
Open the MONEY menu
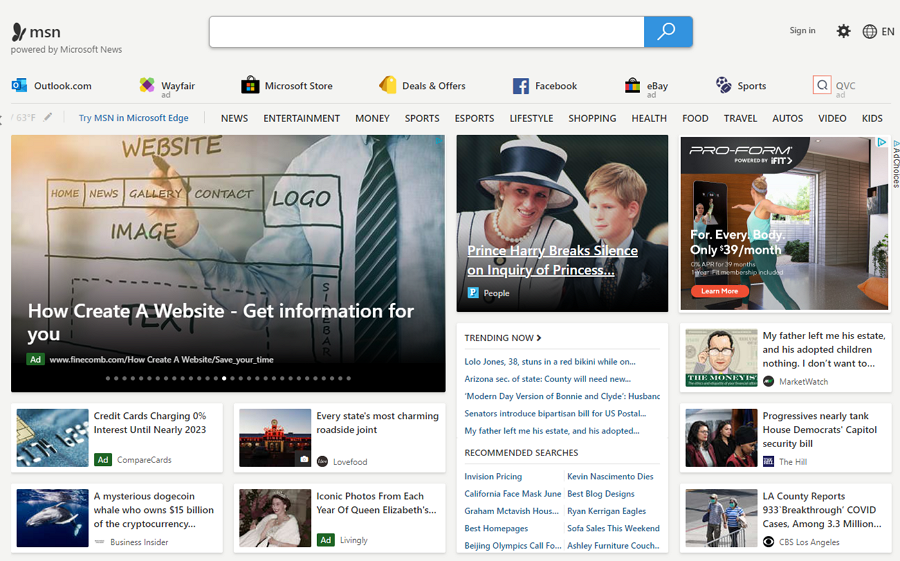pyautogui.click(x=372, y=118)
